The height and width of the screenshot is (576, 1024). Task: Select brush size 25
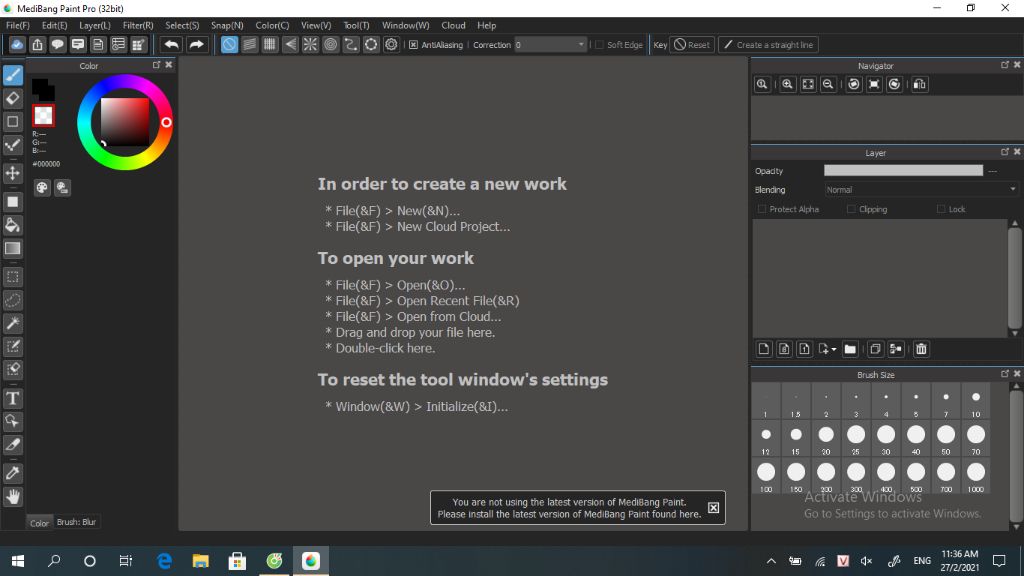click(856, 440)
